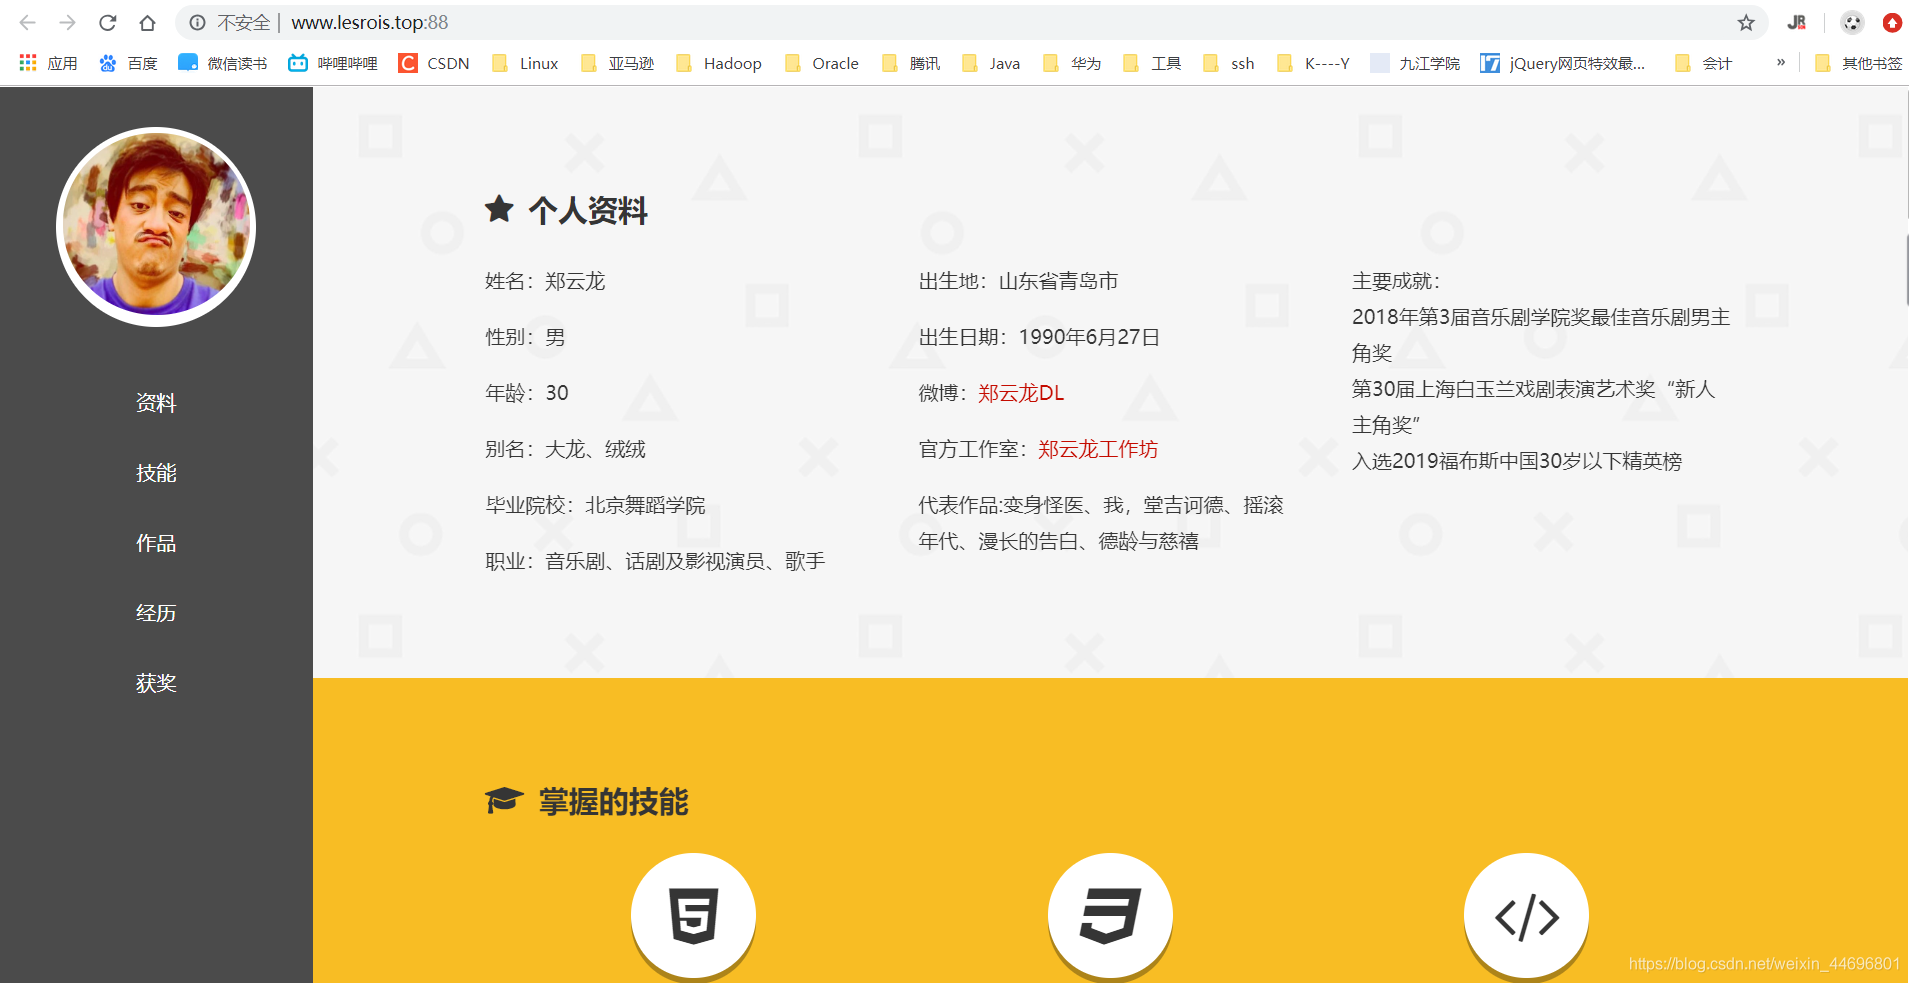1909x983 pixels.
Task: Open the CSDN bookmark
Action: pos(434,63)
